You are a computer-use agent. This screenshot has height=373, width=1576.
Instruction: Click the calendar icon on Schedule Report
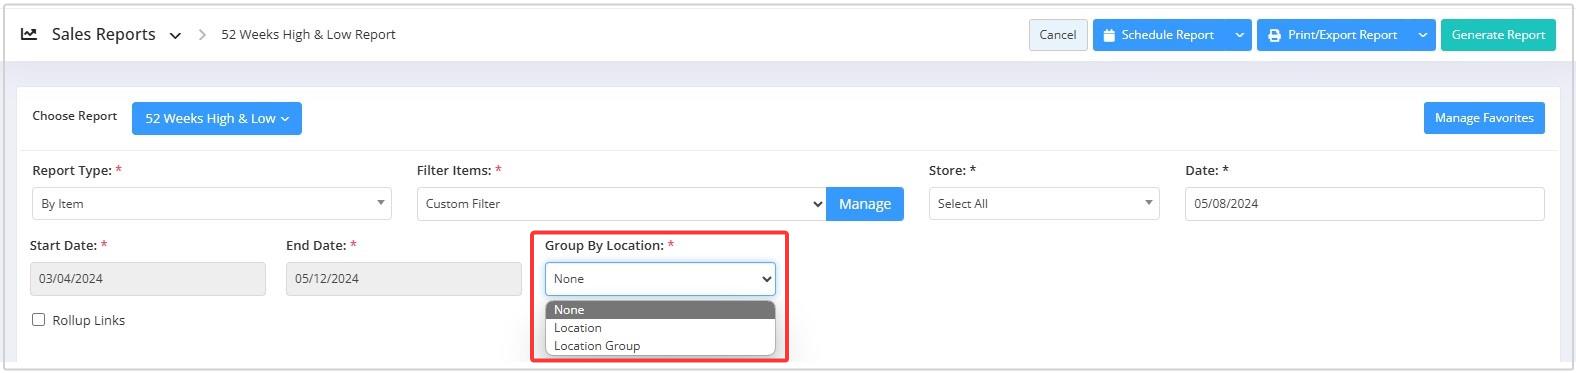(x=1109, y=35)
